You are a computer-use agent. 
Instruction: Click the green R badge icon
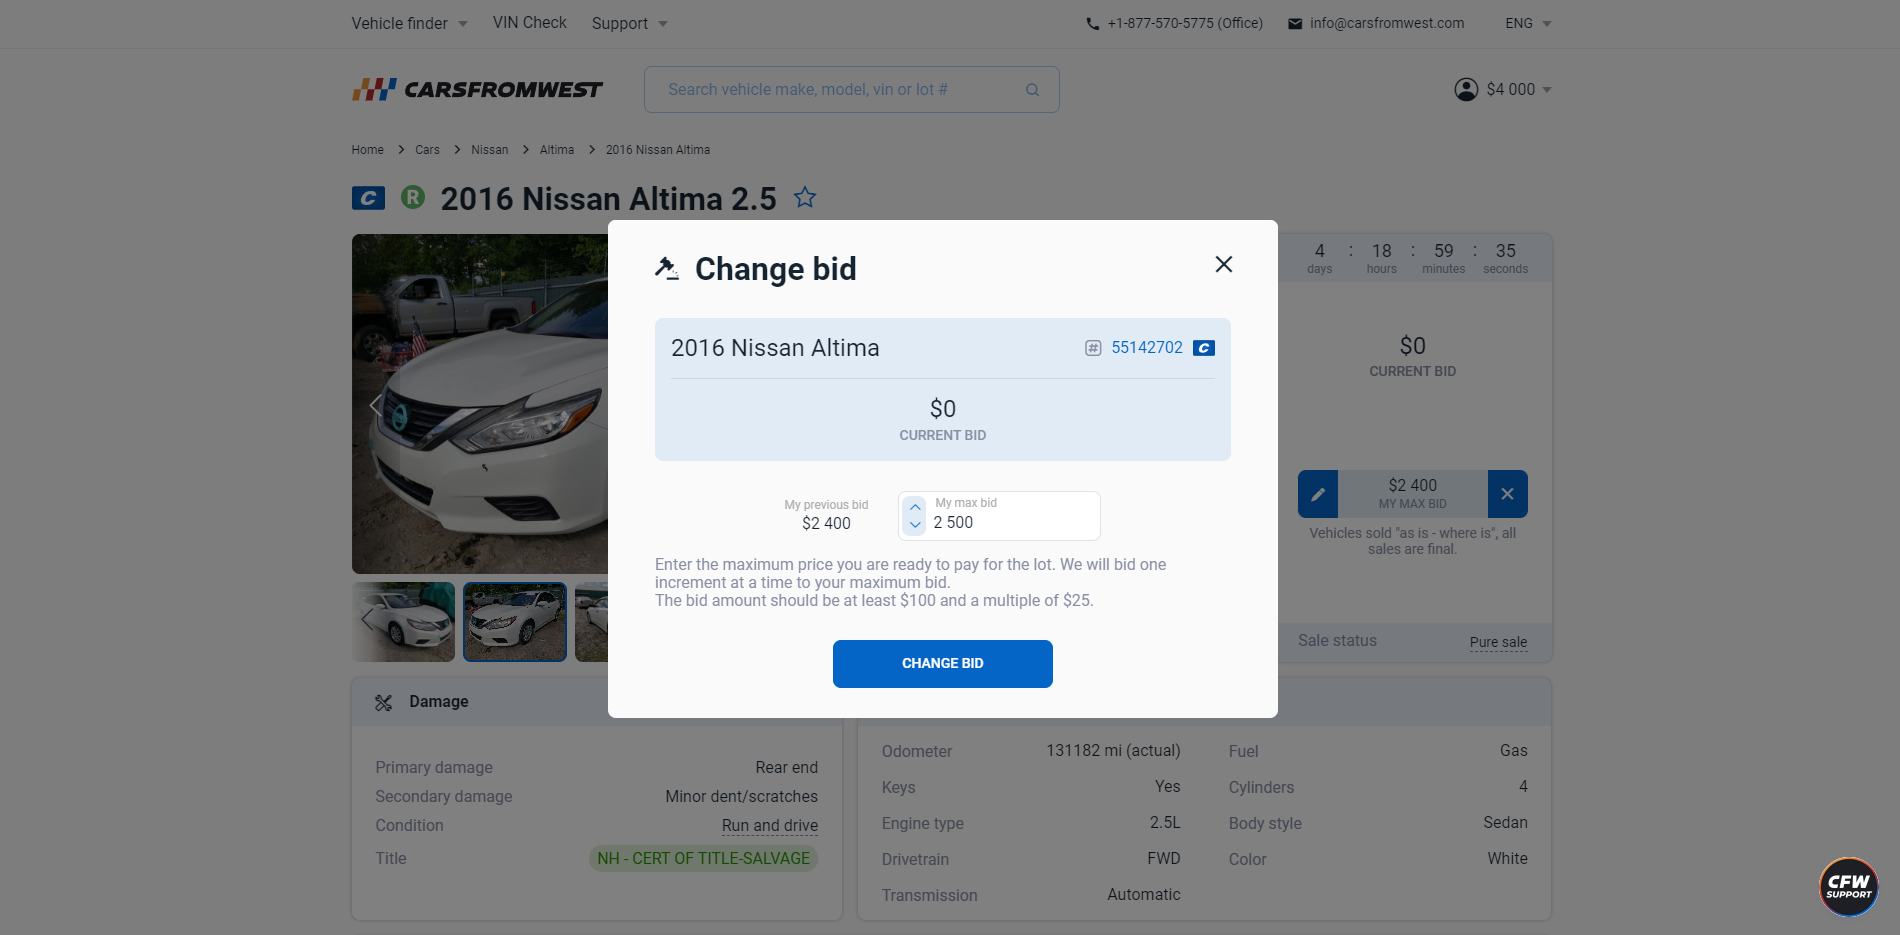(x=413, y=197)
